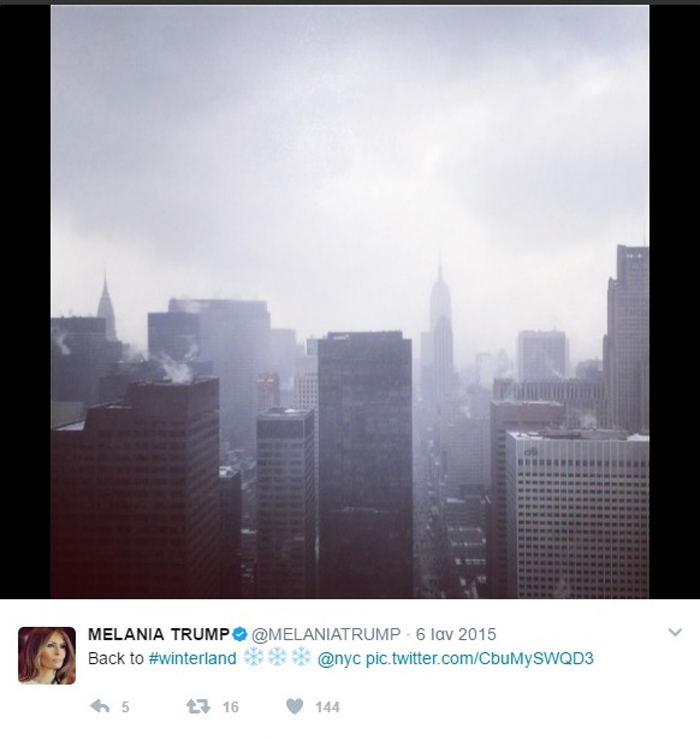This screenshot has width=700, height=740.
Task: Open Melania Trump's profile avatar
Action: (x=47, y=656)
